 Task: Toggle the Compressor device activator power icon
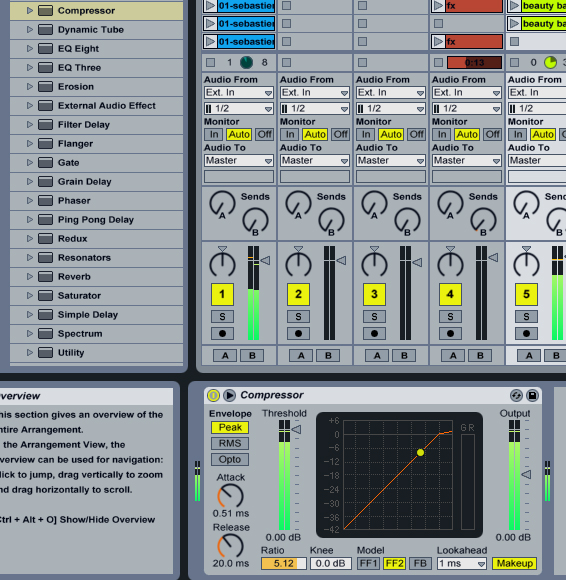point(213,395)
